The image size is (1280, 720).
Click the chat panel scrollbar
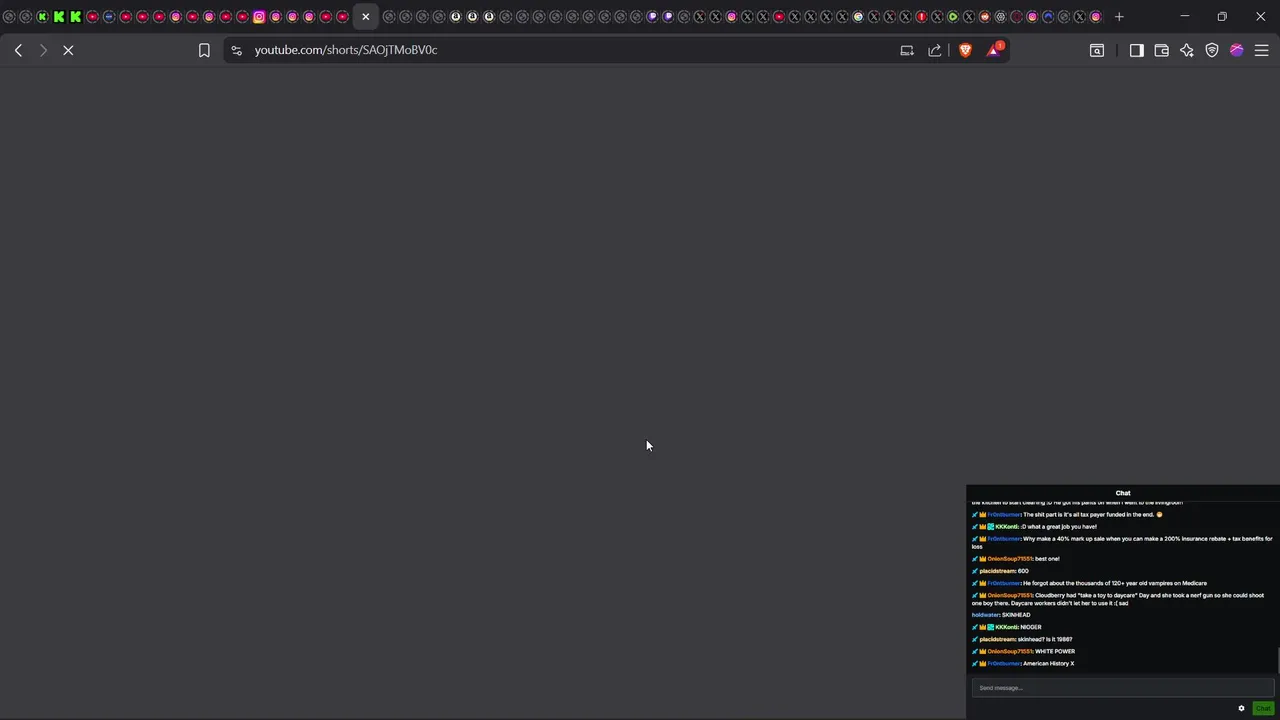[1277, 660]
